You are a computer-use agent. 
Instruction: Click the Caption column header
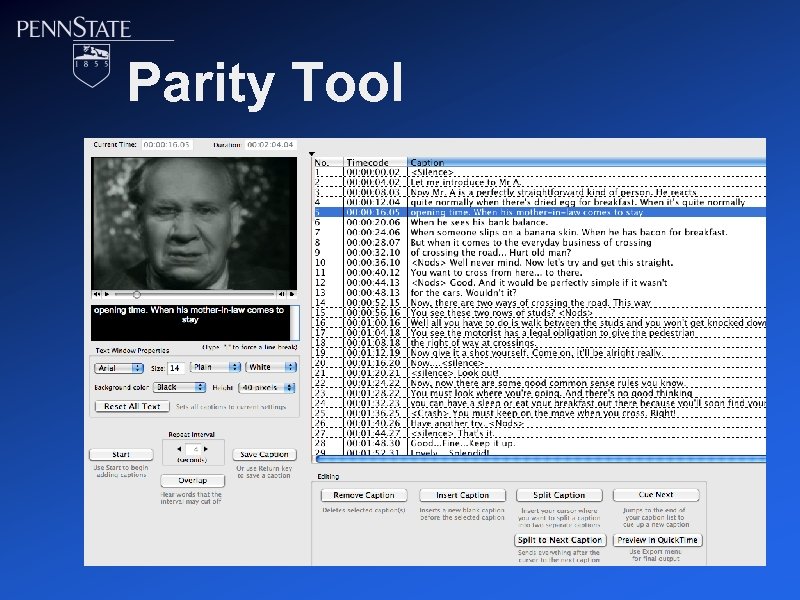[587, 162]
